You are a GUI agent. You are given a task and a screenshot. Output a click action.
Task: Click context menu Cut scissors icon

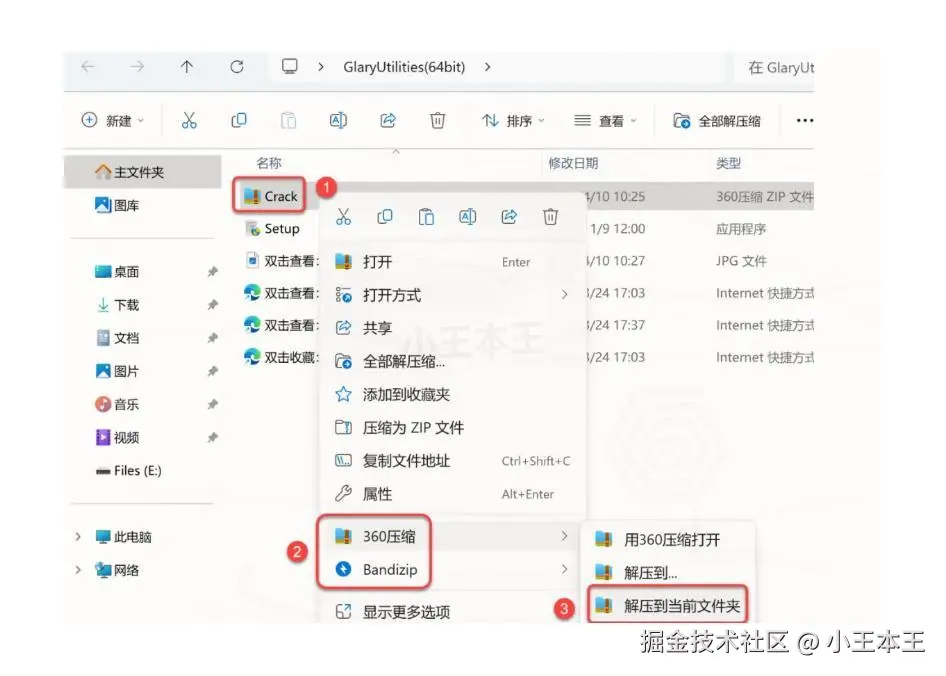[x=343, y=217]
